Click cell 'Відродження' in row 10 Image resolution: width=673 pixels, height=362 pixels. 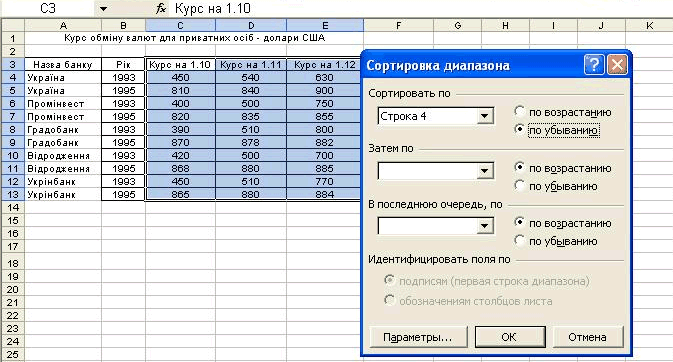tap(63, 155)
